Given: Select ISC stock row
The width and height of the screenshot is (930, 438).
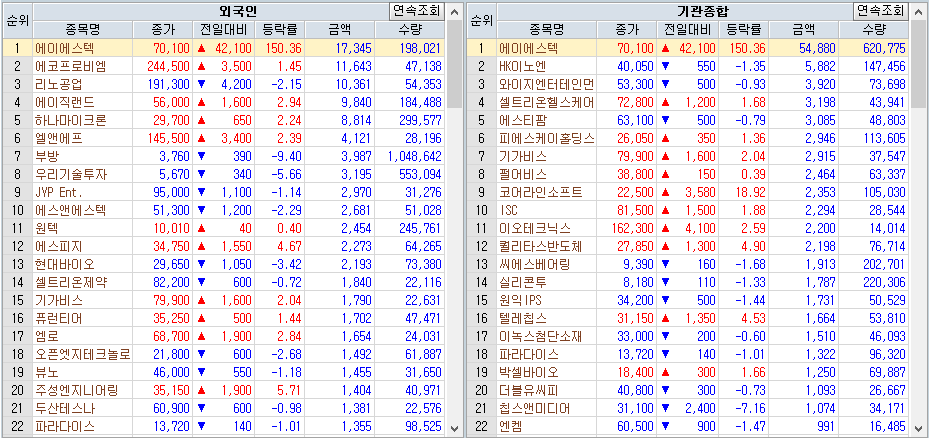Looking at the screenshot, I should (688, 210).
